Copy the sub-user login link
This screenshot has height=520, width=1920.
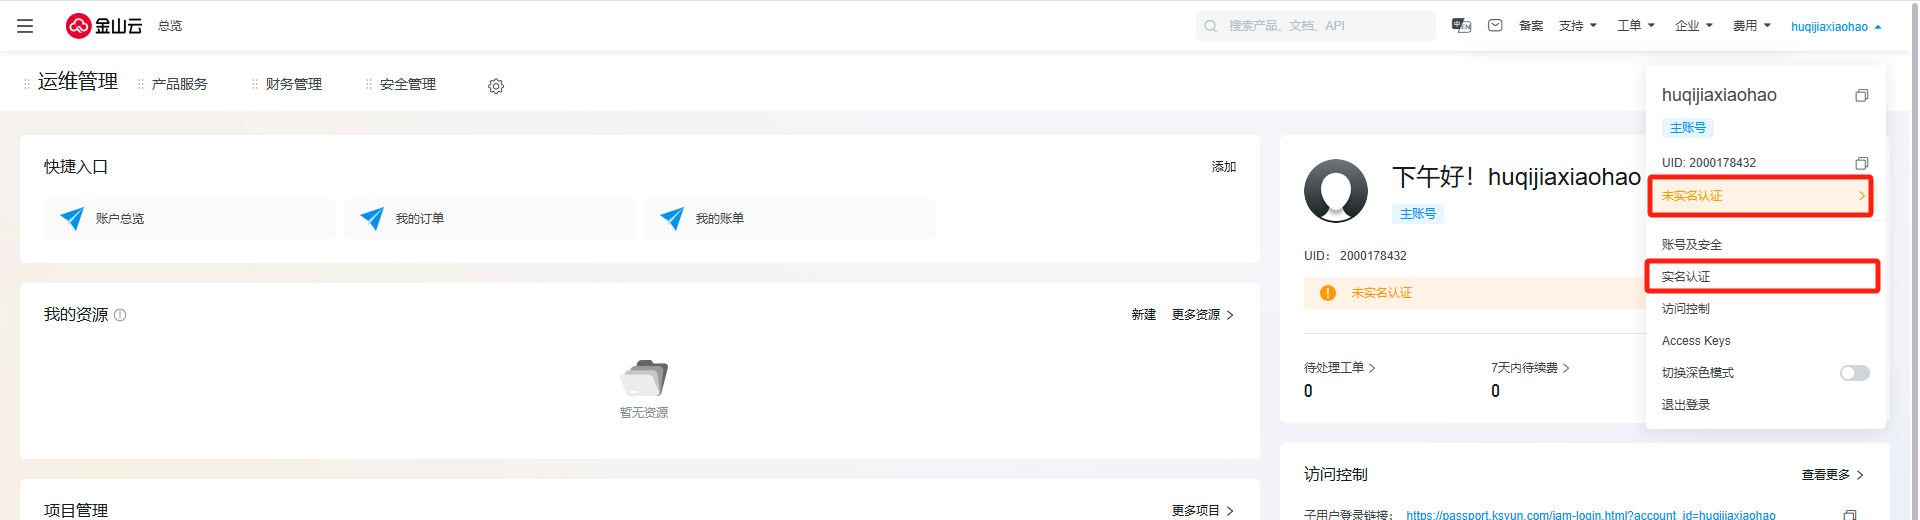coord(1850,514)
